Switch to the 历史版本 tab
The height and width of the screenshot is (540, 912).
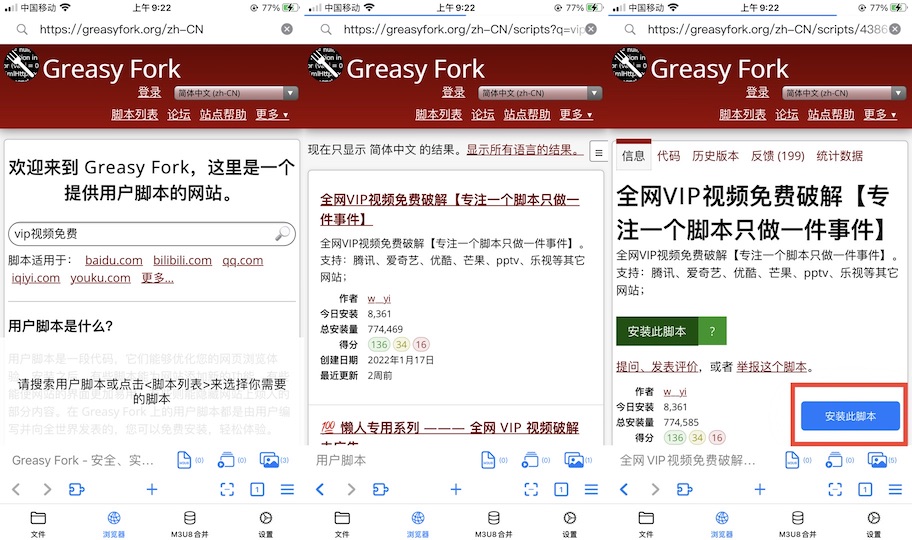715,155
